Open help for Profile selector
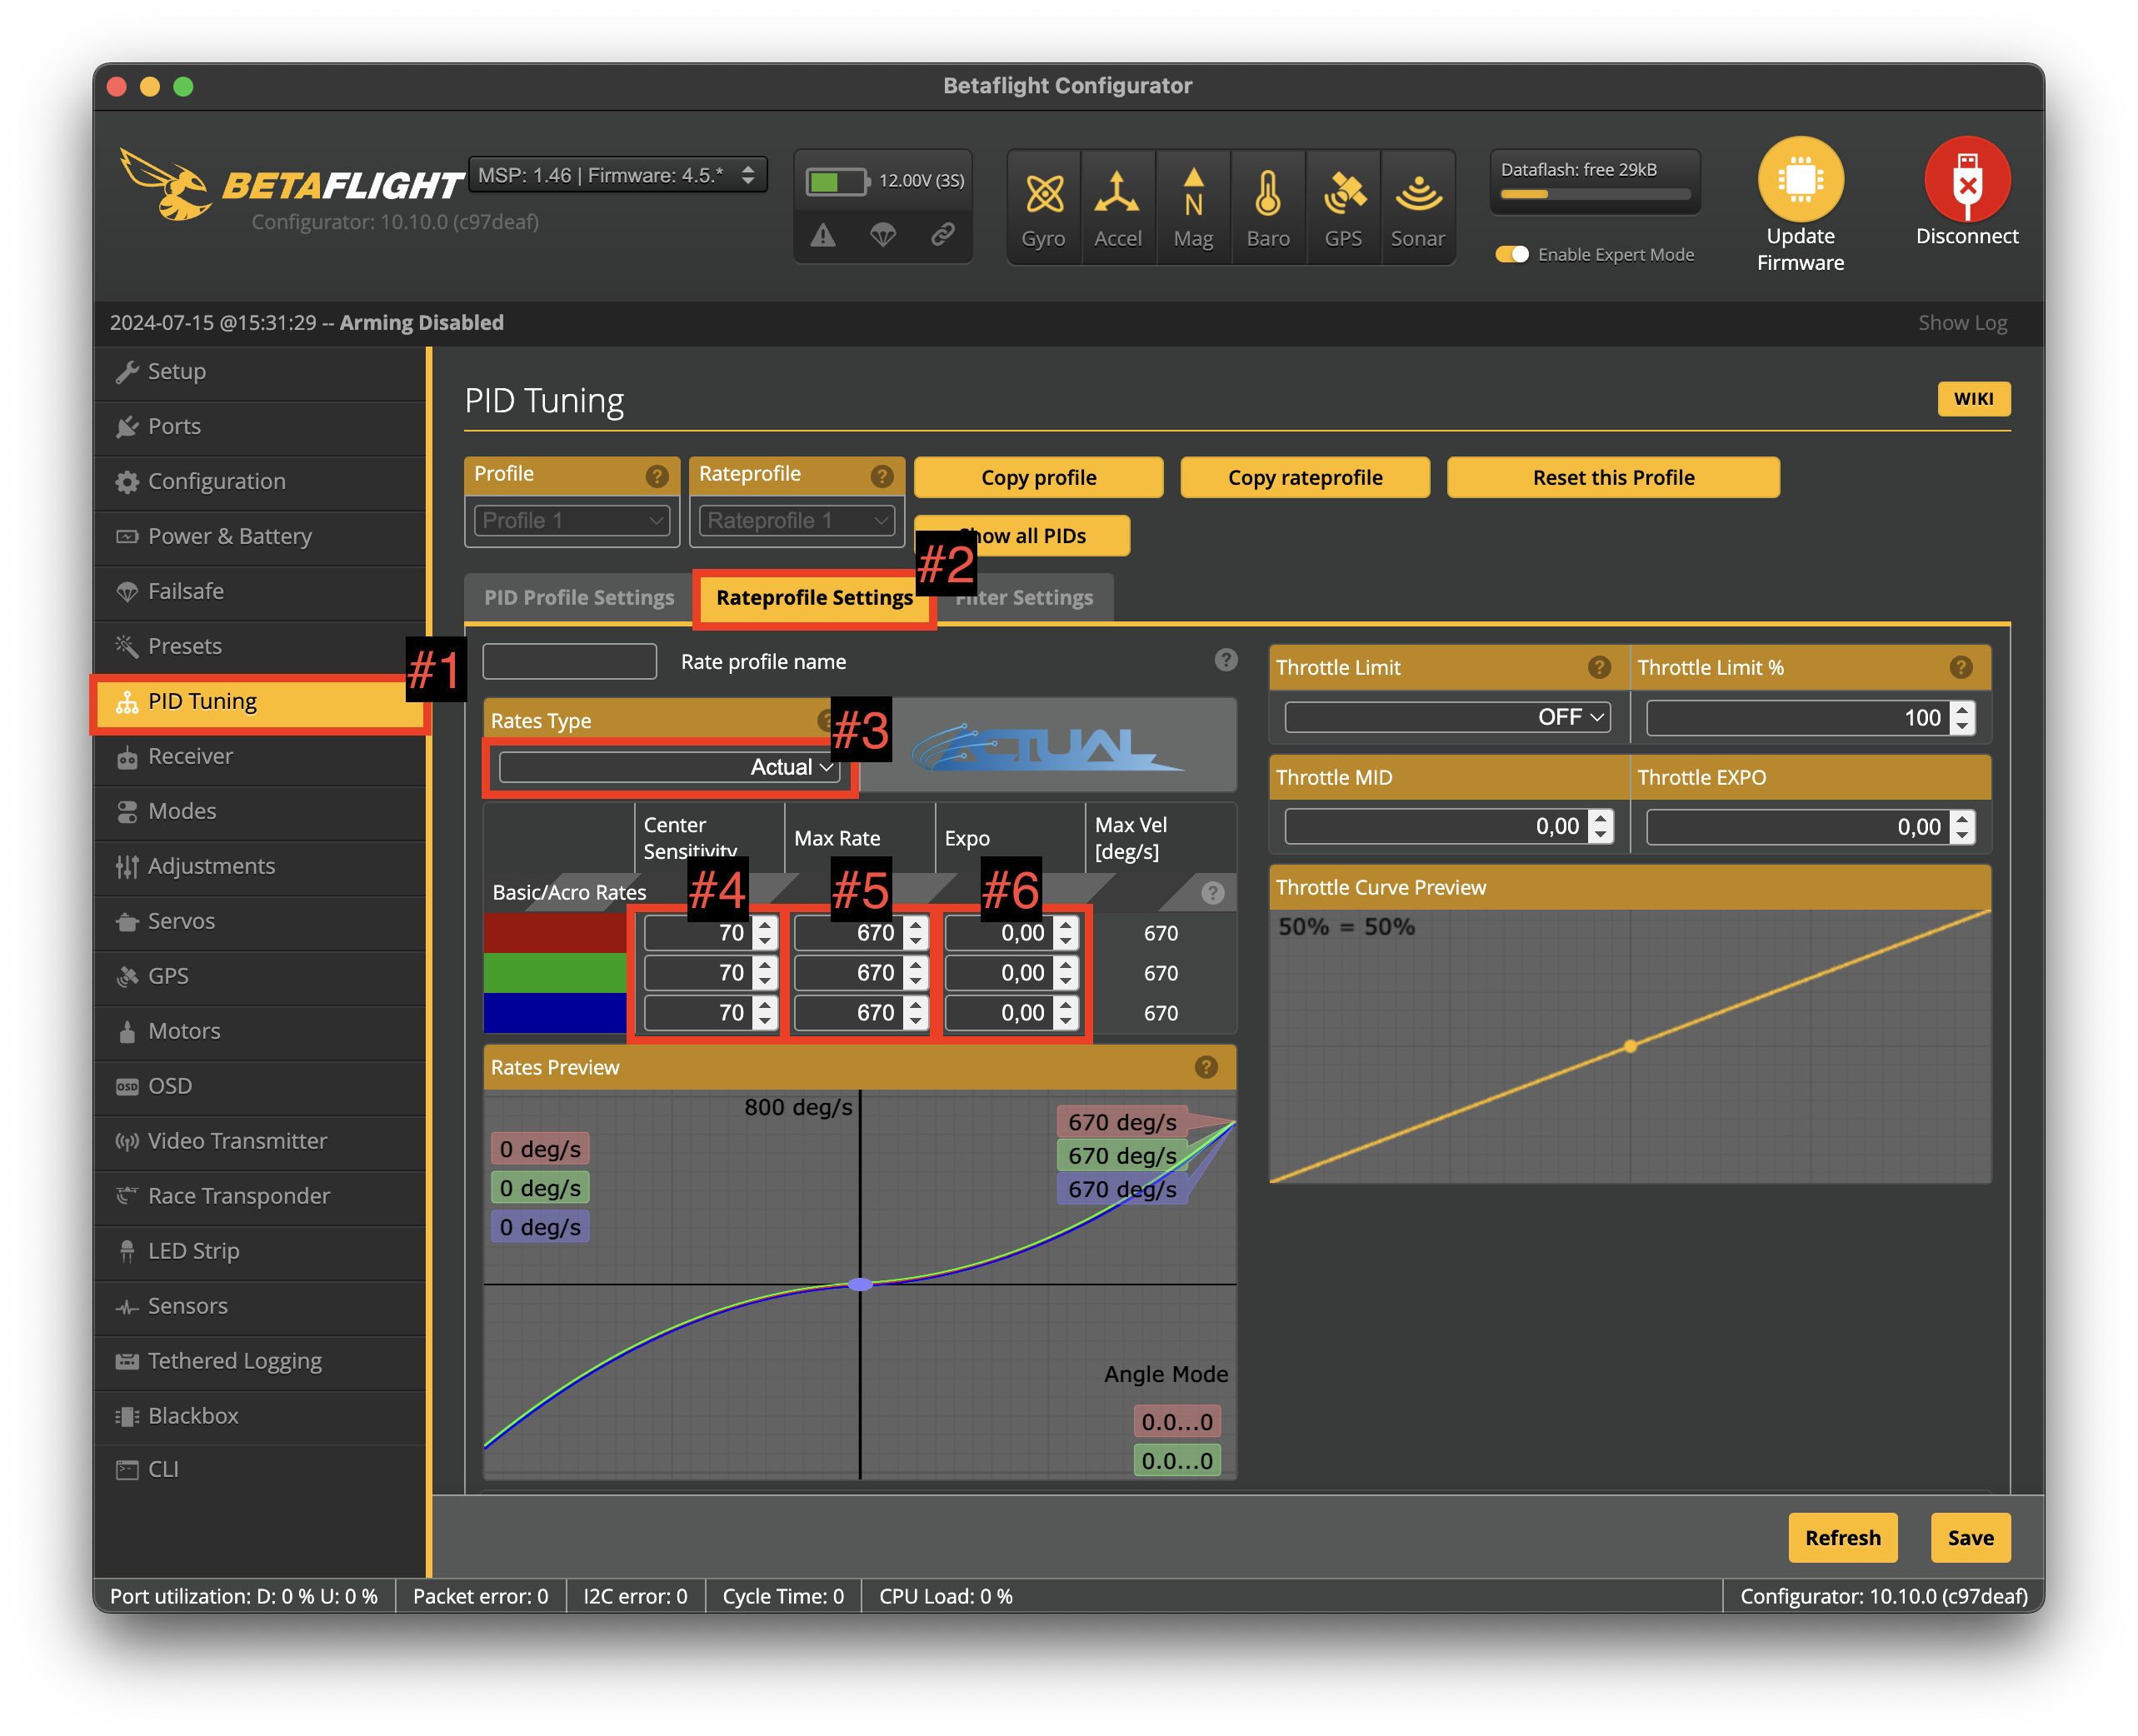Image resolution: width=2138 pixels, height=1736 pixels. pos(656,476)
